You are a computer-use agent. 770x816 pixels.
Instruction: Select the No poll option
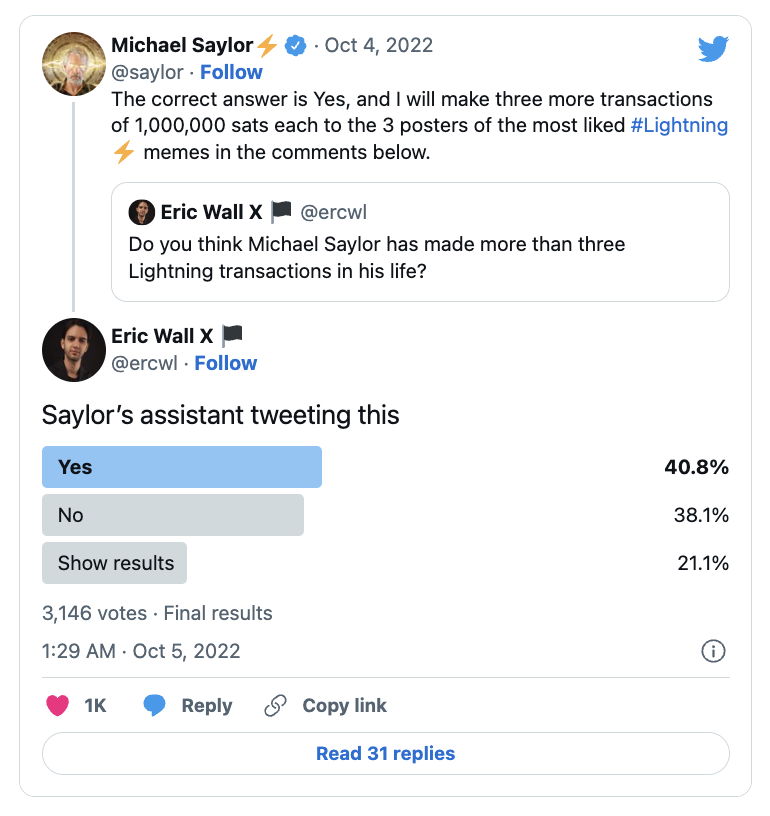click(173, 515)
